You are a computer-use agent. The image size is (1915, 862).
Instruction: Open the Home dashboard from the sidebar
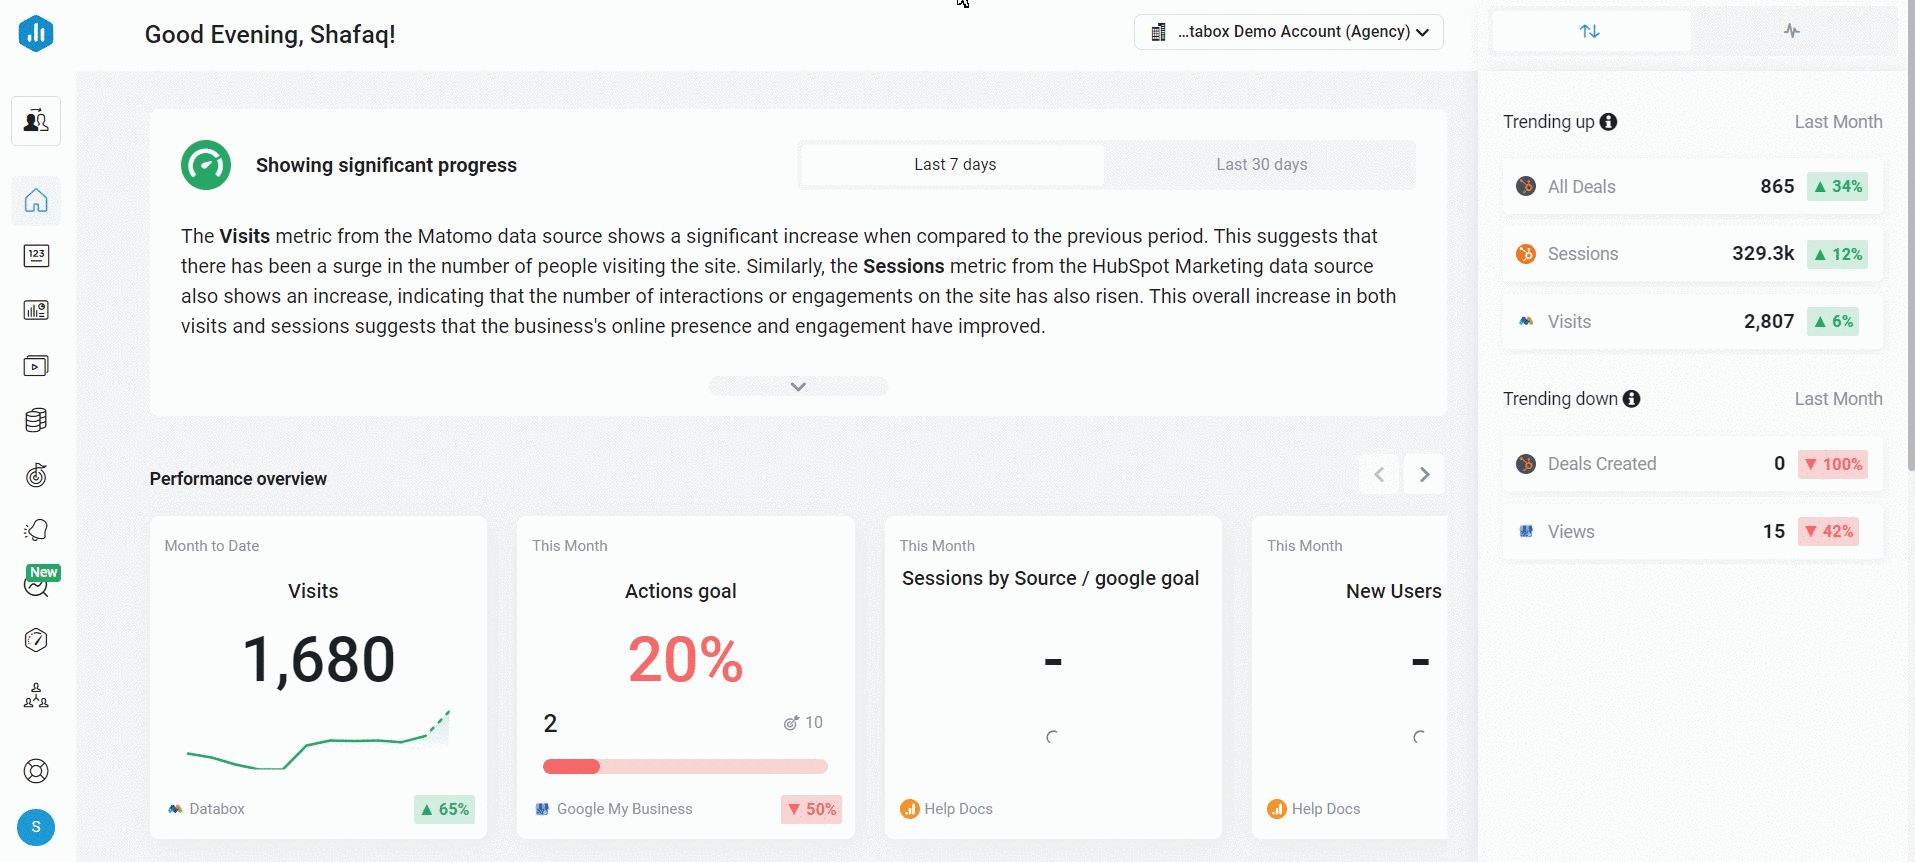pyautogui.click(x=36, y=201)
